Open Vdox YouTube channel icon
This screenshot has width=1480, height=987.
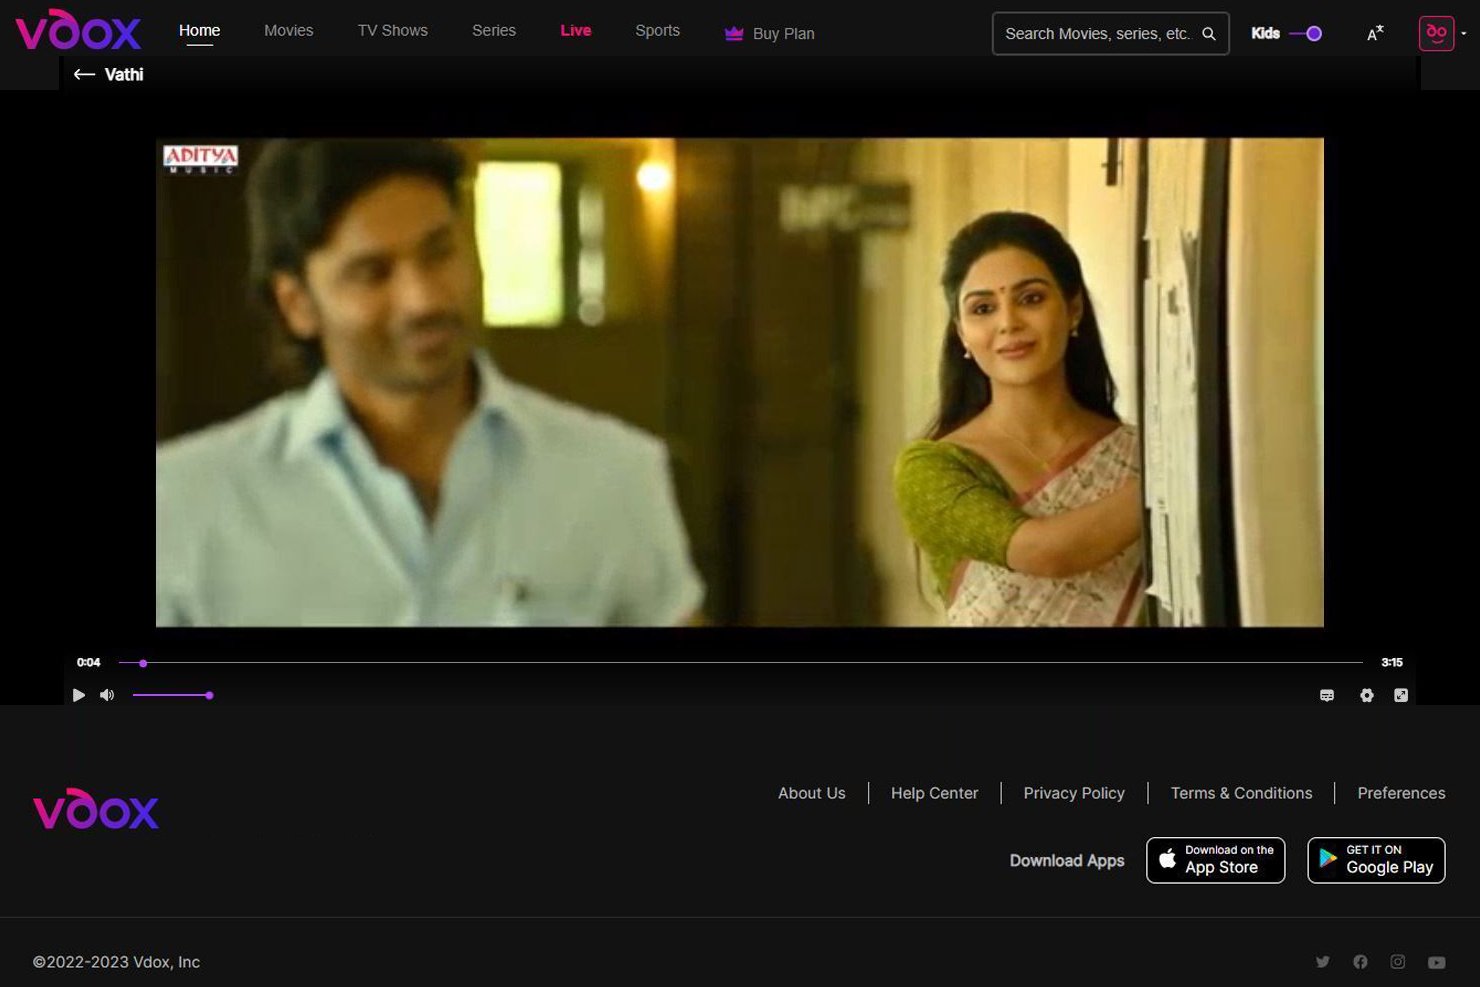(1437, 962)
